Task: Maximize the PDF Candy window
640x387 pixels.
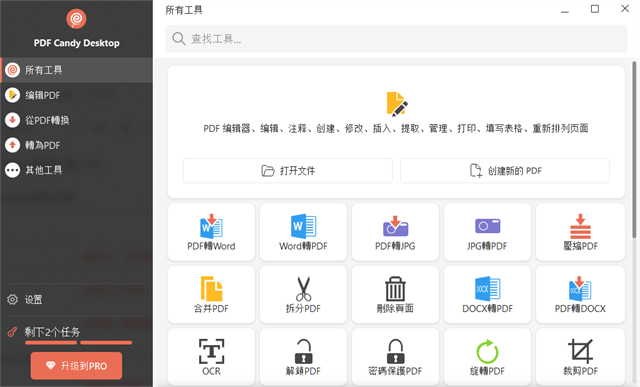Action: click(595, 9)
